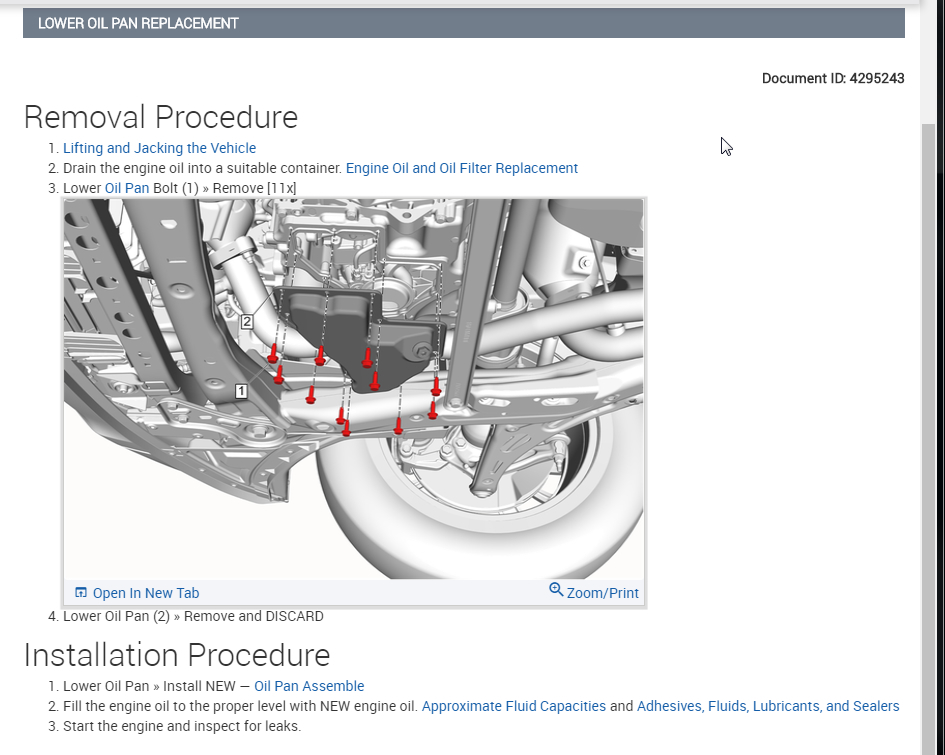Click the Installation Procedure heading
Viewport: 945px width, 755px height.
[177, 655]
